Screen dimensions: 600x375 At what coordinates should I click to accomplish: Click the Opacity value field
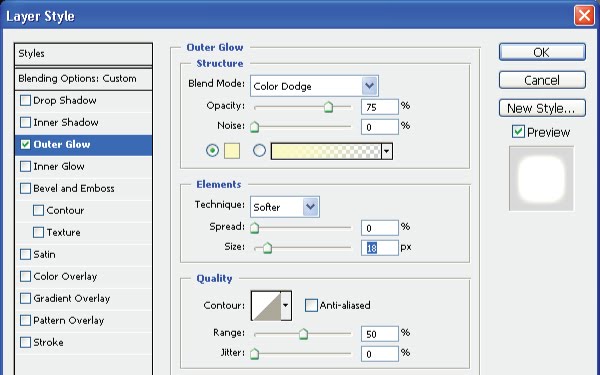click(380, 107)
